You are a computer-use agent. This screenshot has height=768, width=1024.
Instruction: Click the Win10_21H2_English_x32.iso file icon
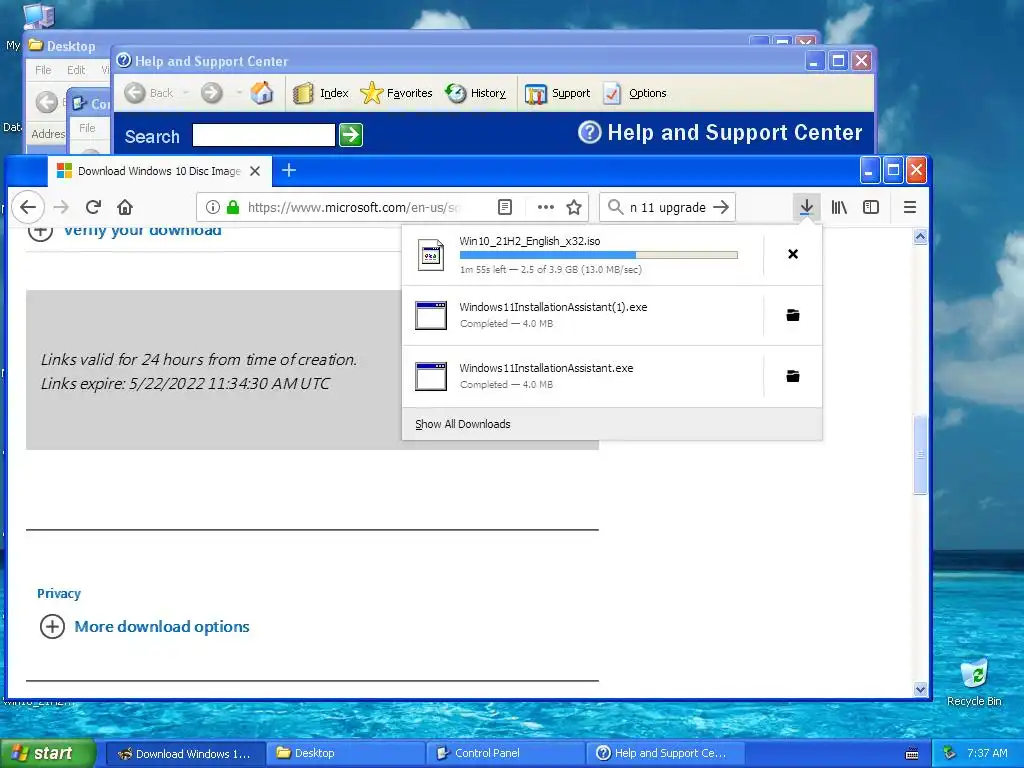tap(431, 255)
